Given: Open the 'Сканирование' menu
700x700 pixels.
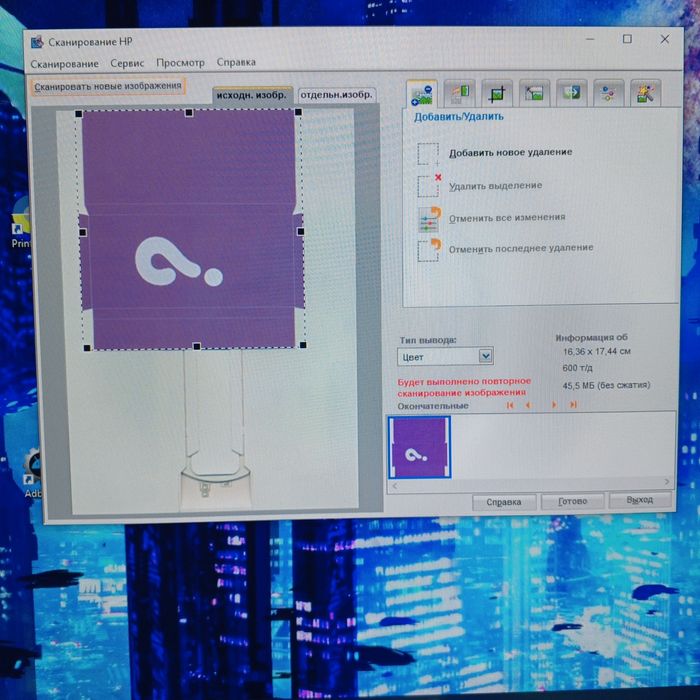Looking at the screenshot, I should pos(65,64).
